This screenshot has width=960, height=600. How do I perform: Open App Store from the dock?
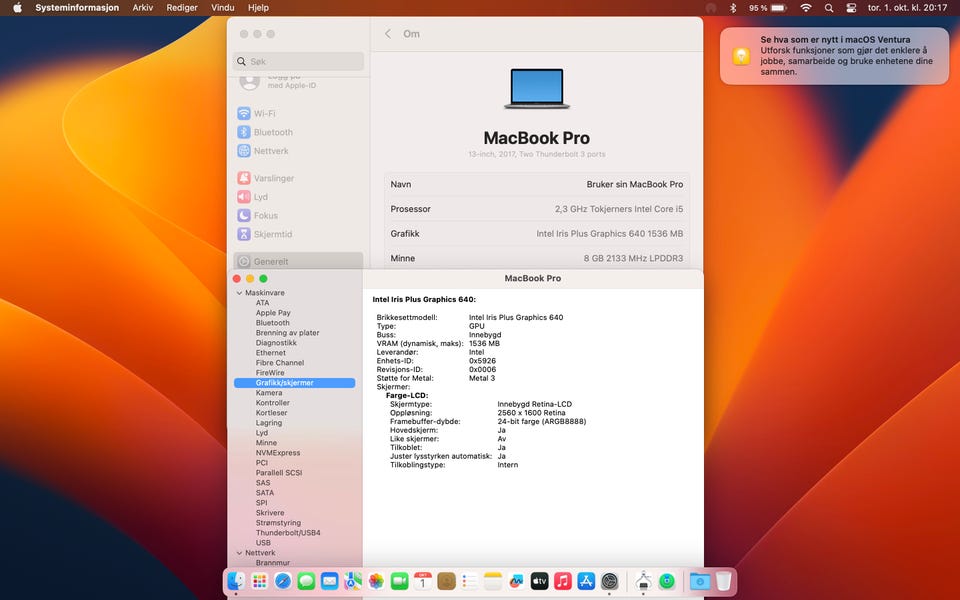point(586,580)
